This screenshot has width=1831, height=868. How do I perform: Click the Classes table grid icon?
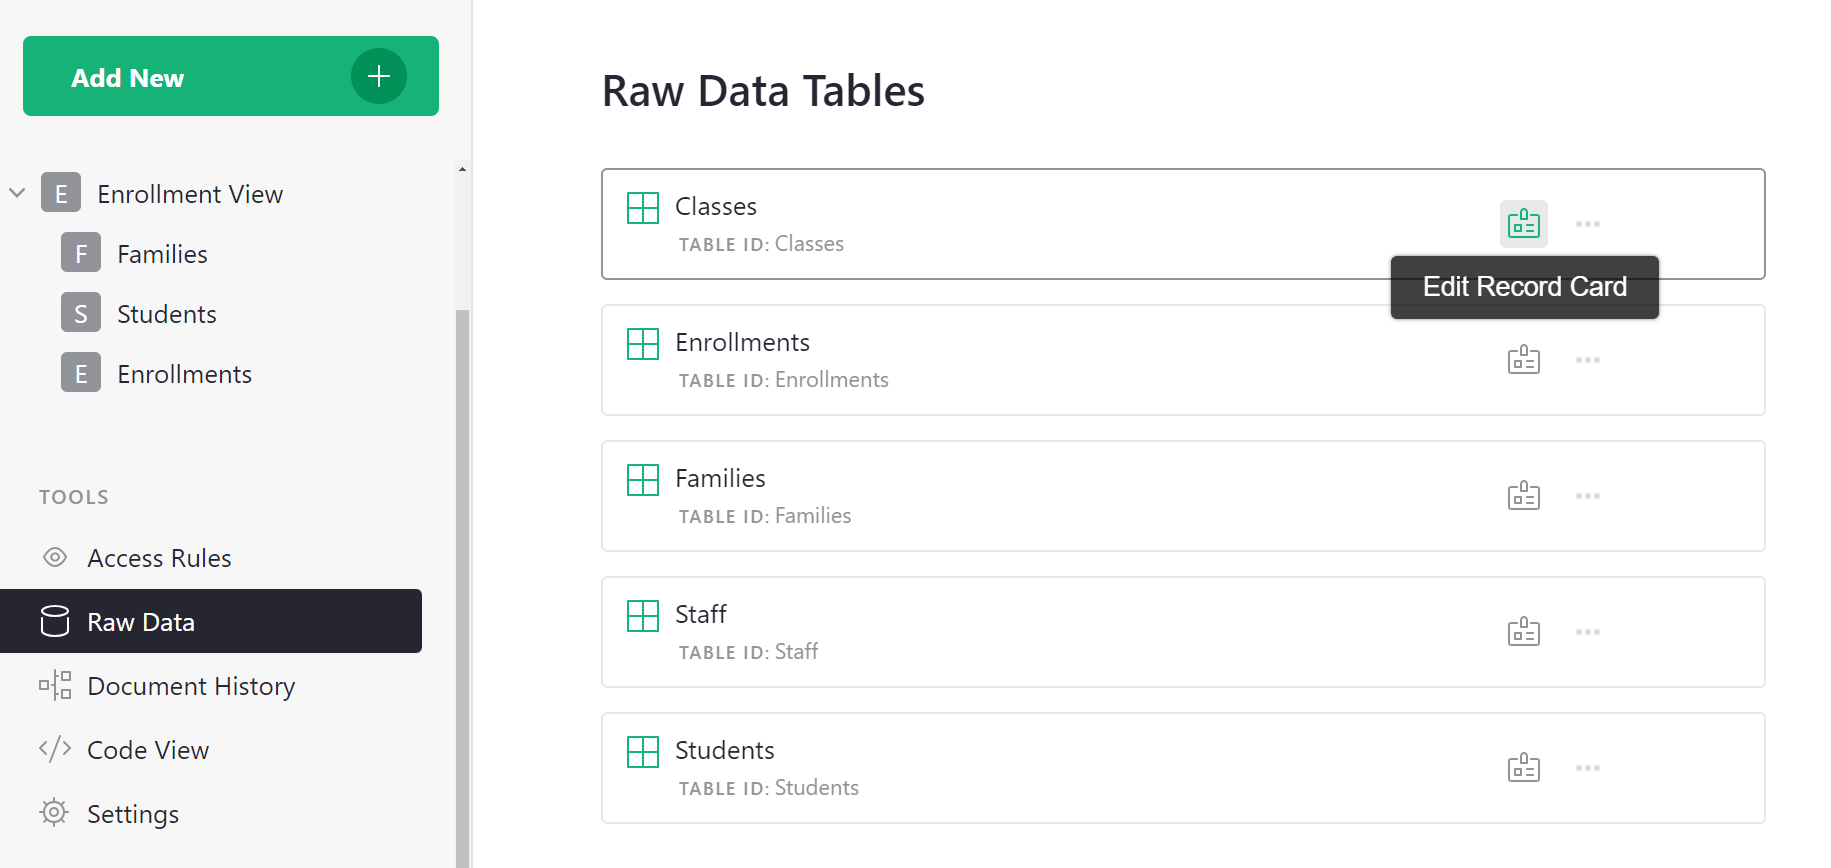(x=643, y=208)
